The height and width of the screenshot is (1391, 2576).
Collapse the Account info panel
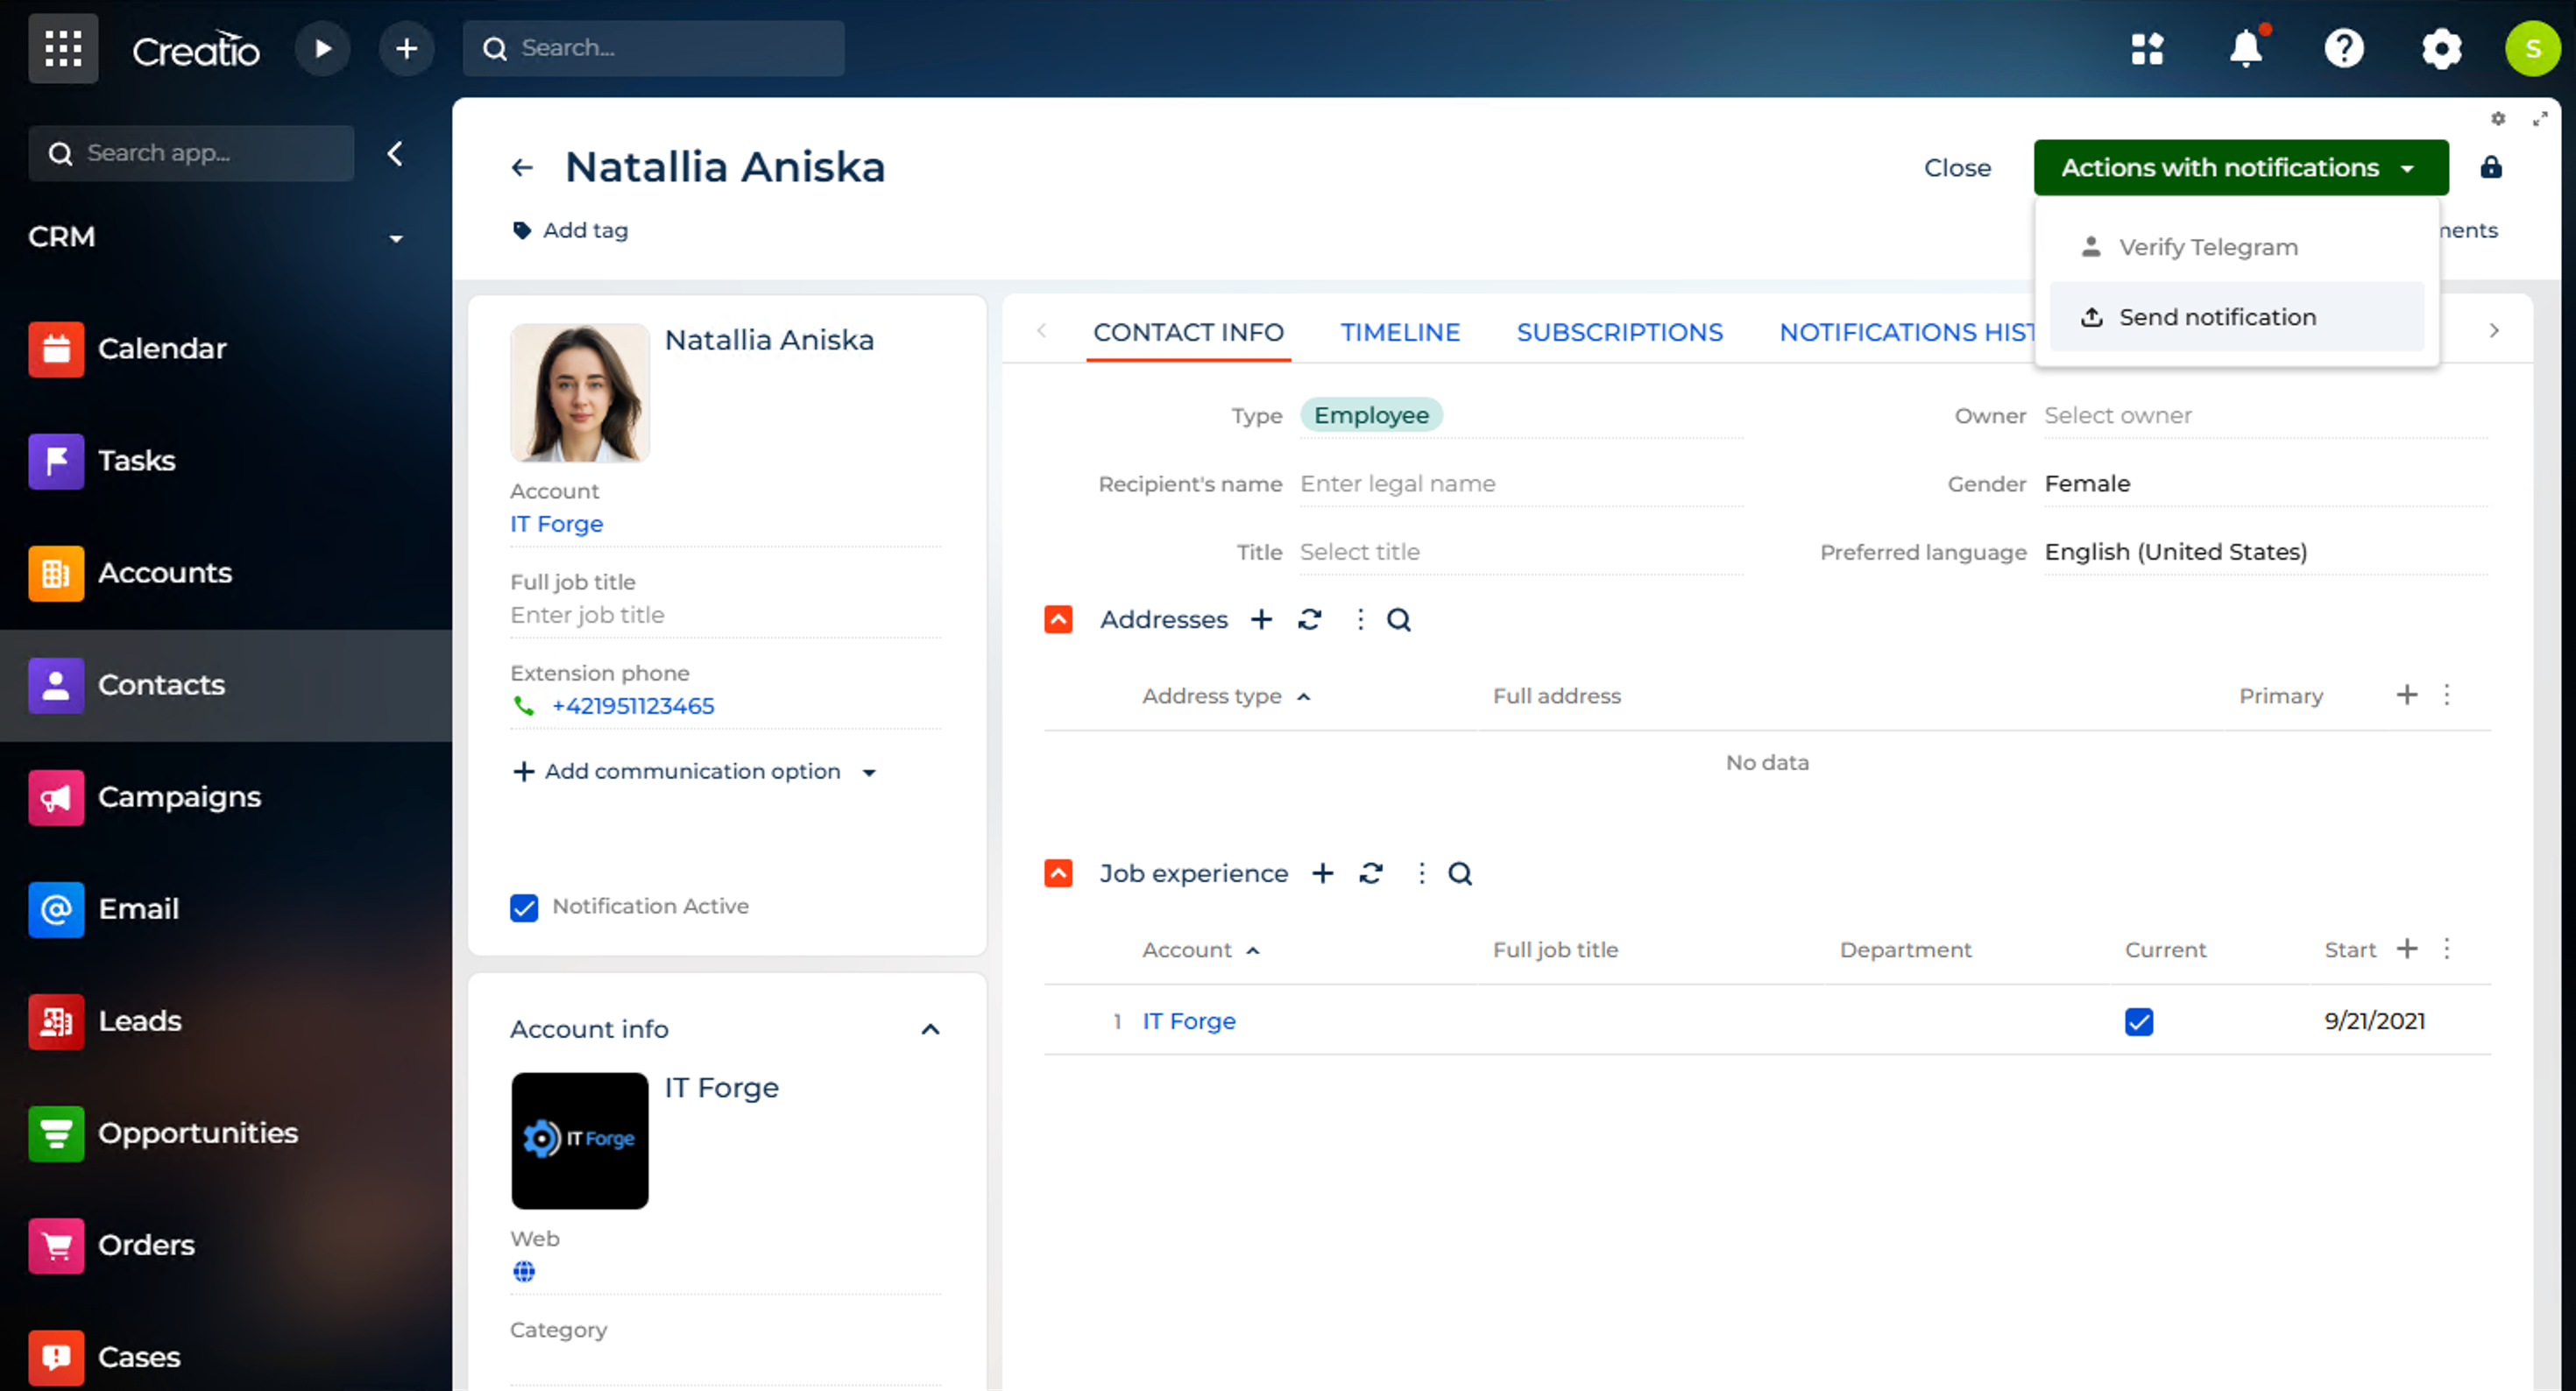coord(930,1029)
